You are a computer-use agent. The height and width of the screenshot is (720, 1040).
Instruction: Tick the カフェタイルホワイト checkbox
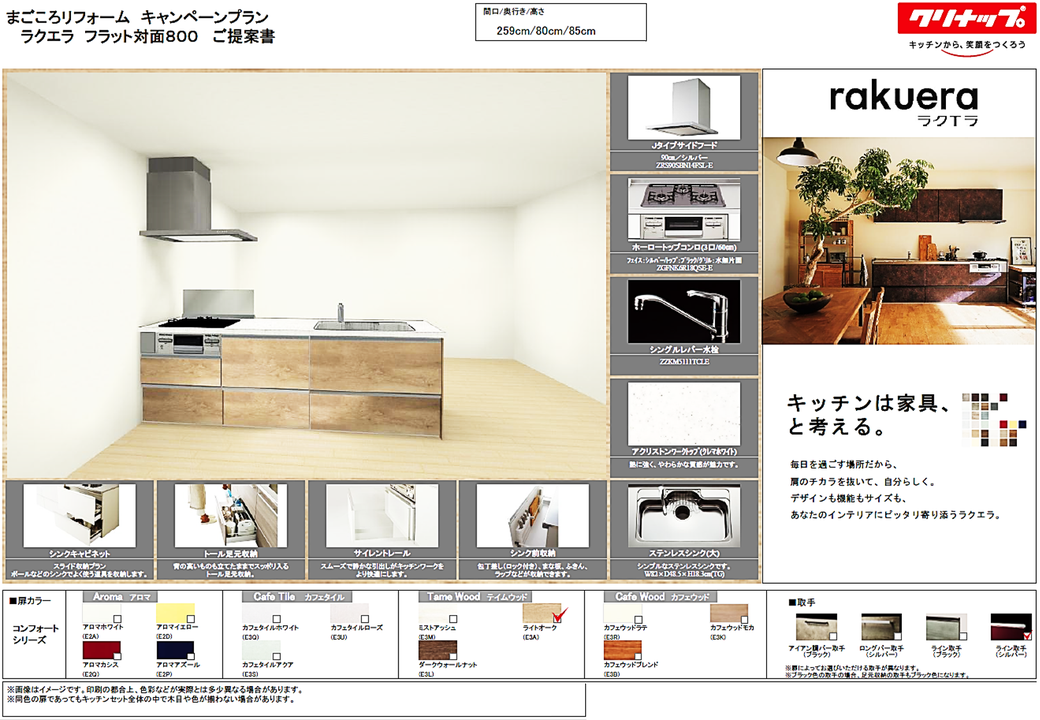277,619
